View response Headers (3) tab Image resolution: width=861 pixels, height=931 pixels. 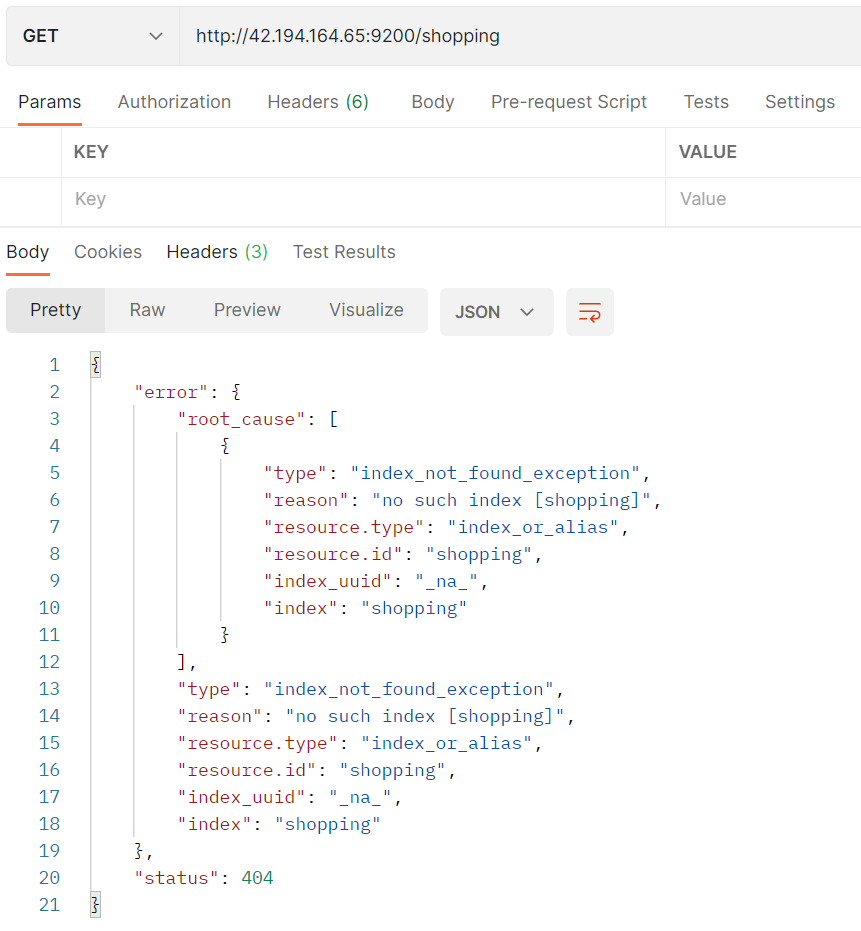click(217, 252)
